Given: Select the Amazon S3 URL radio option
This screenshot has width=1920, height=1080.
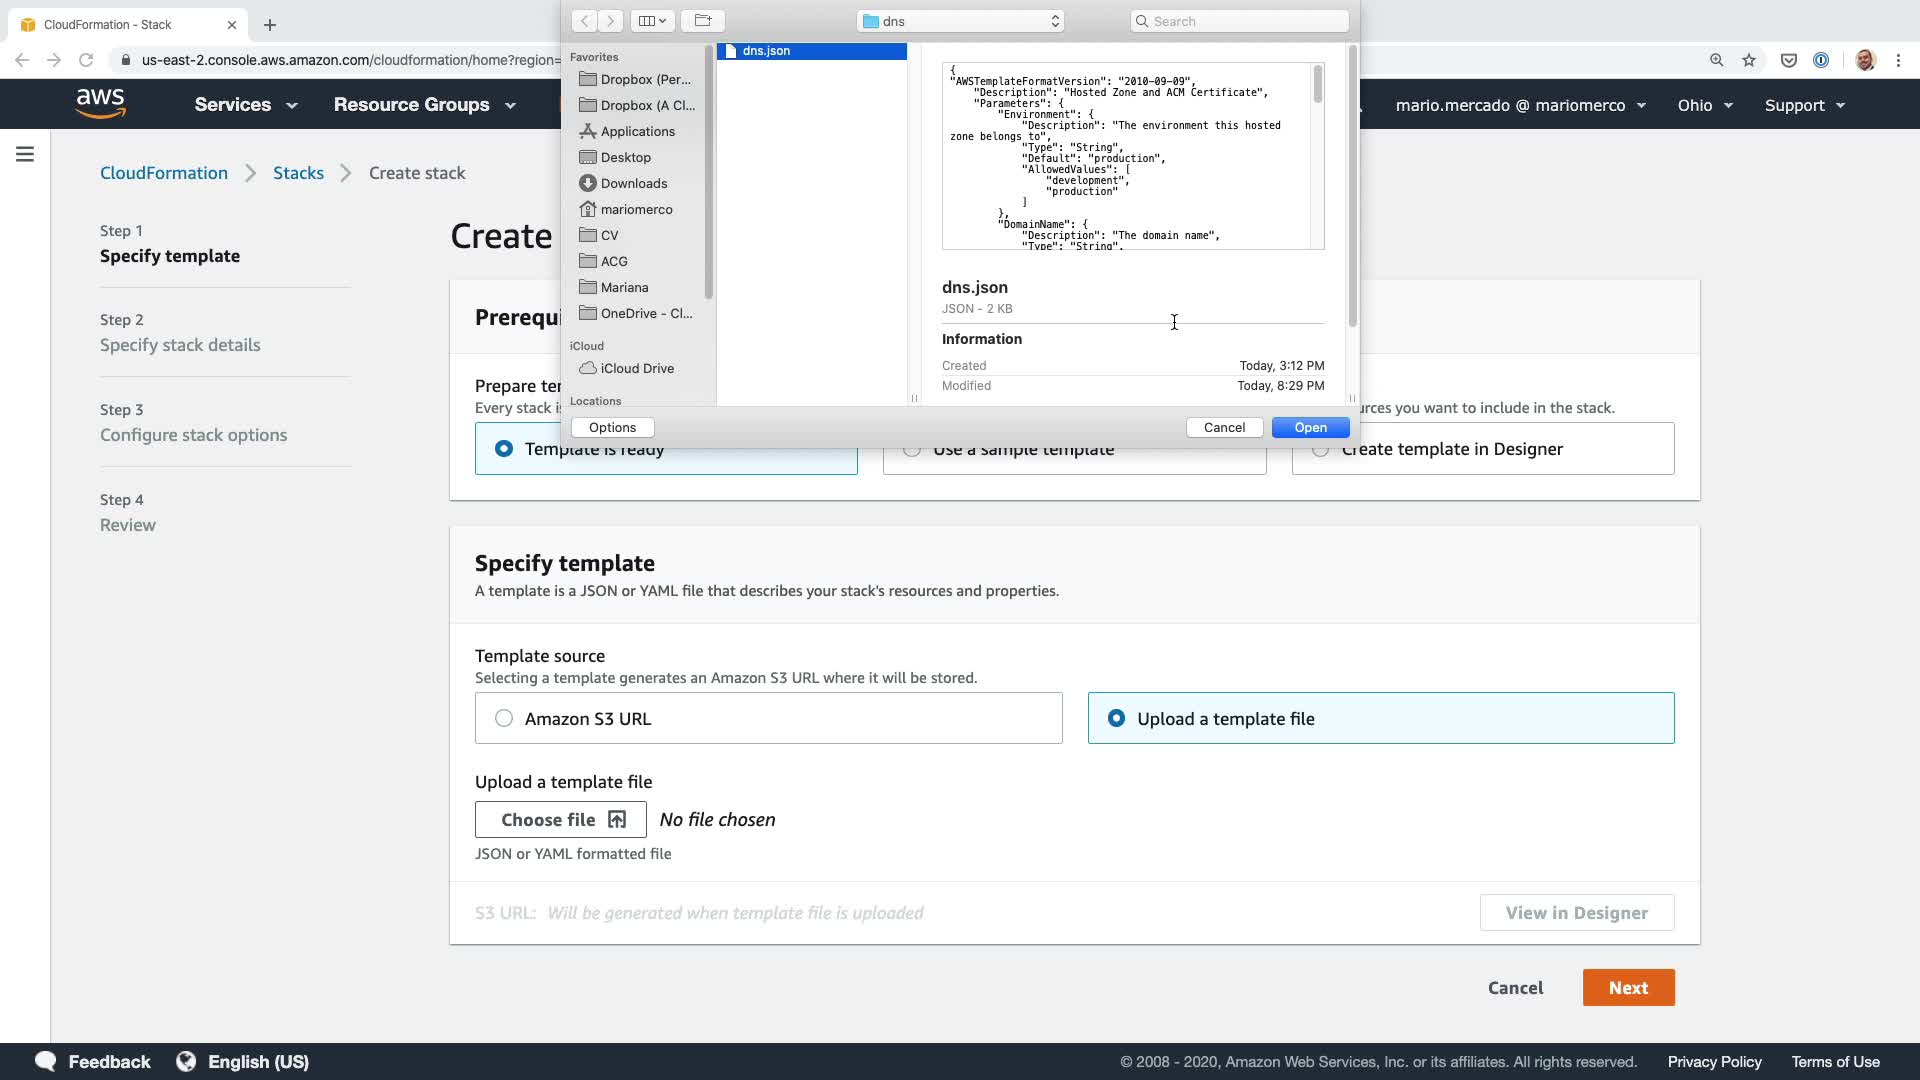Looking at the screenshot, I should coord(504,718).
